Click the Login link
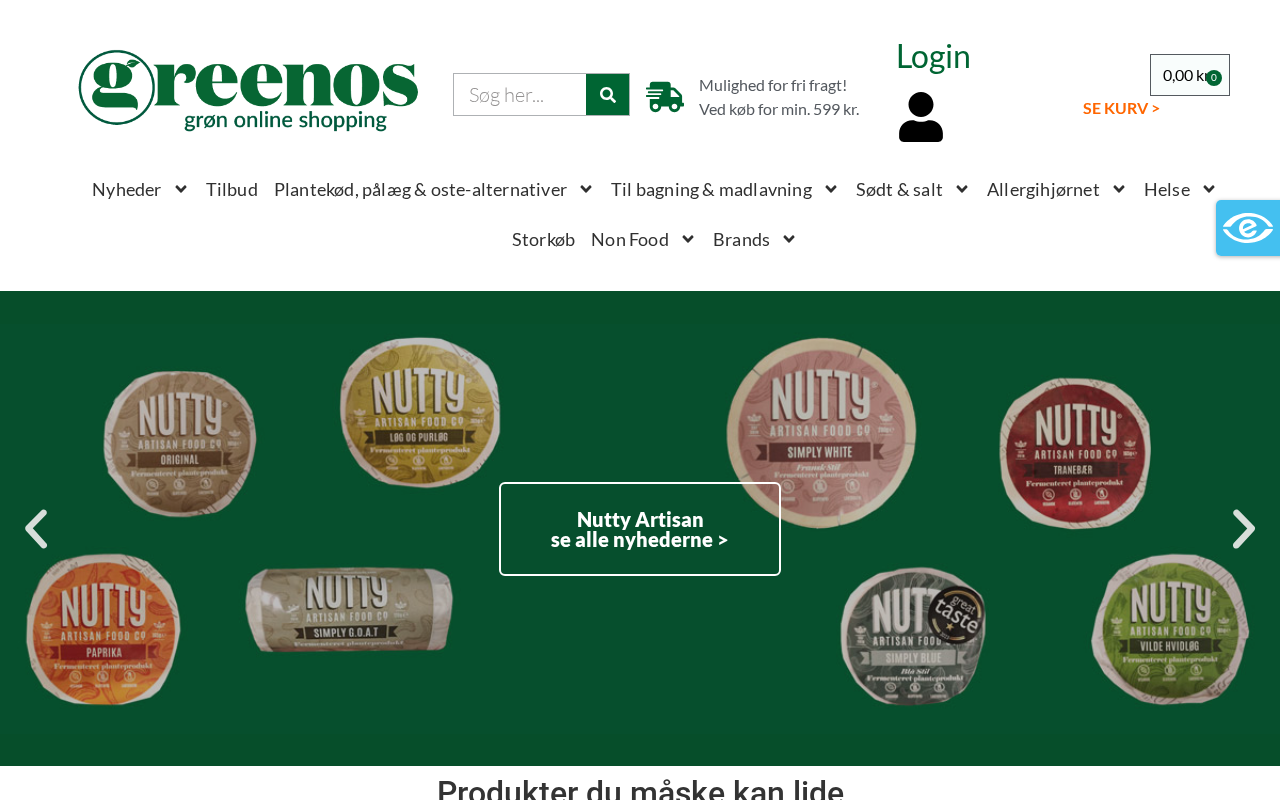Image resolution: width=1280 pixels, height=800 pixels. [933, 56]
